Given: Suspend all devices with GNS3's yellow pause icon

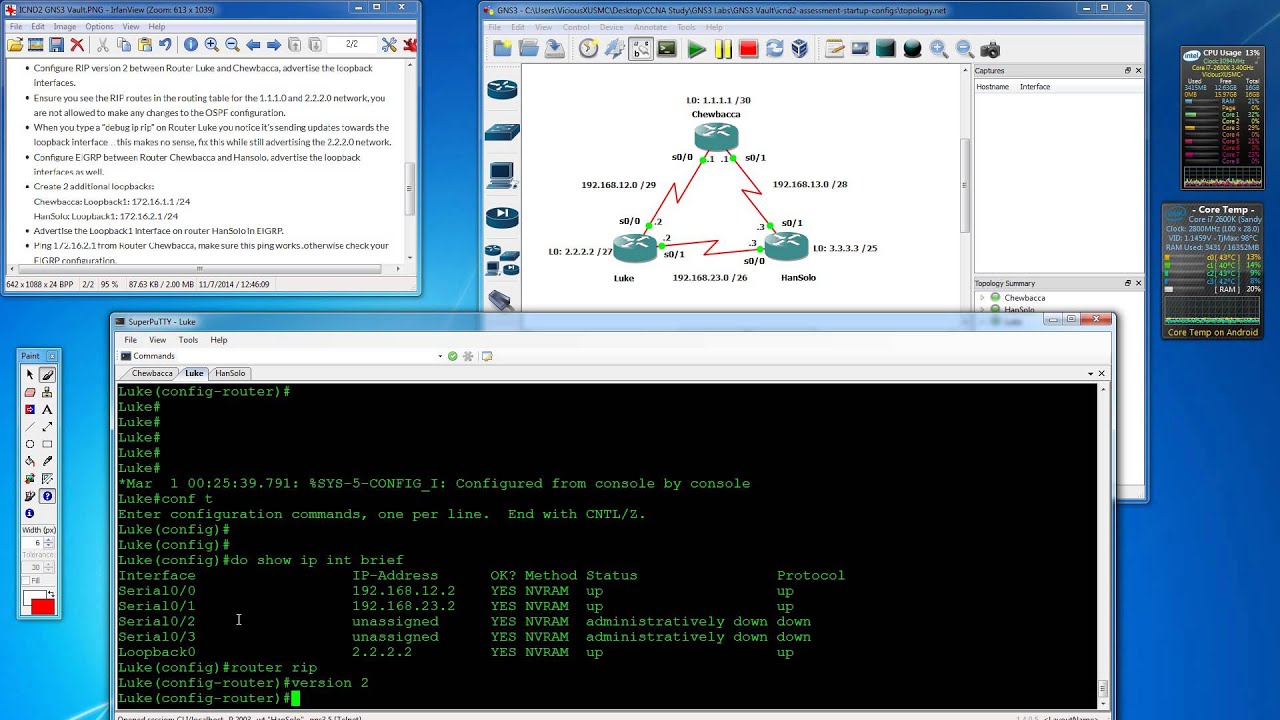Looking at the screenshot, I should pos(723,49).
